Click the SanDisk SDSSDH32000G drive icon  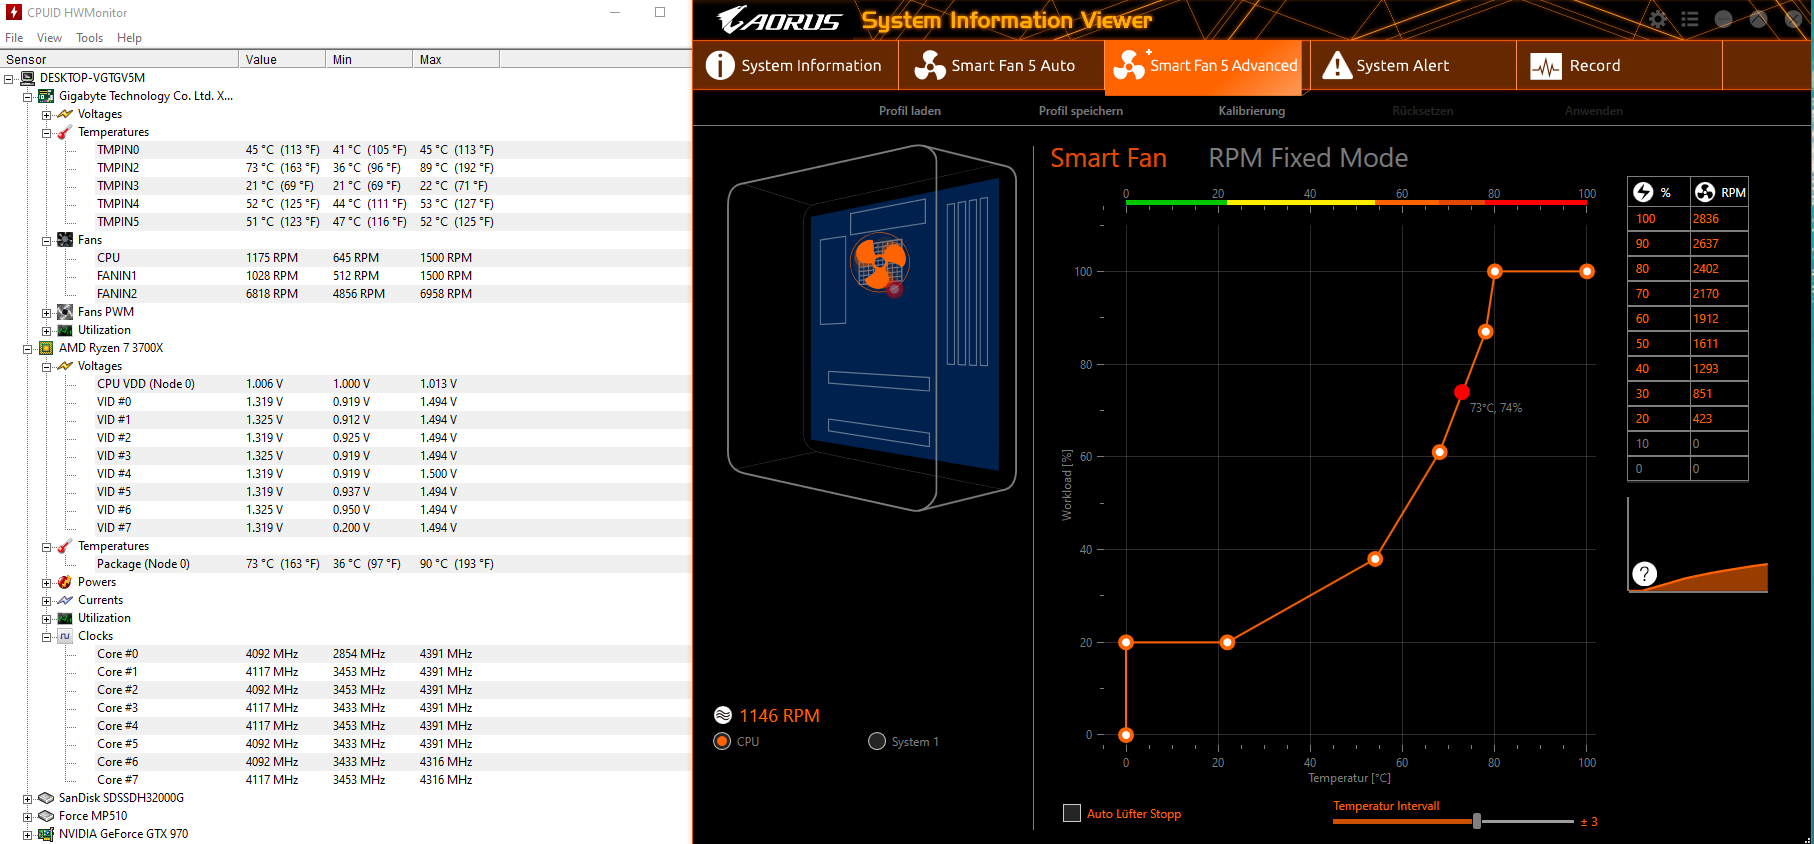click(x=45, y=798)
